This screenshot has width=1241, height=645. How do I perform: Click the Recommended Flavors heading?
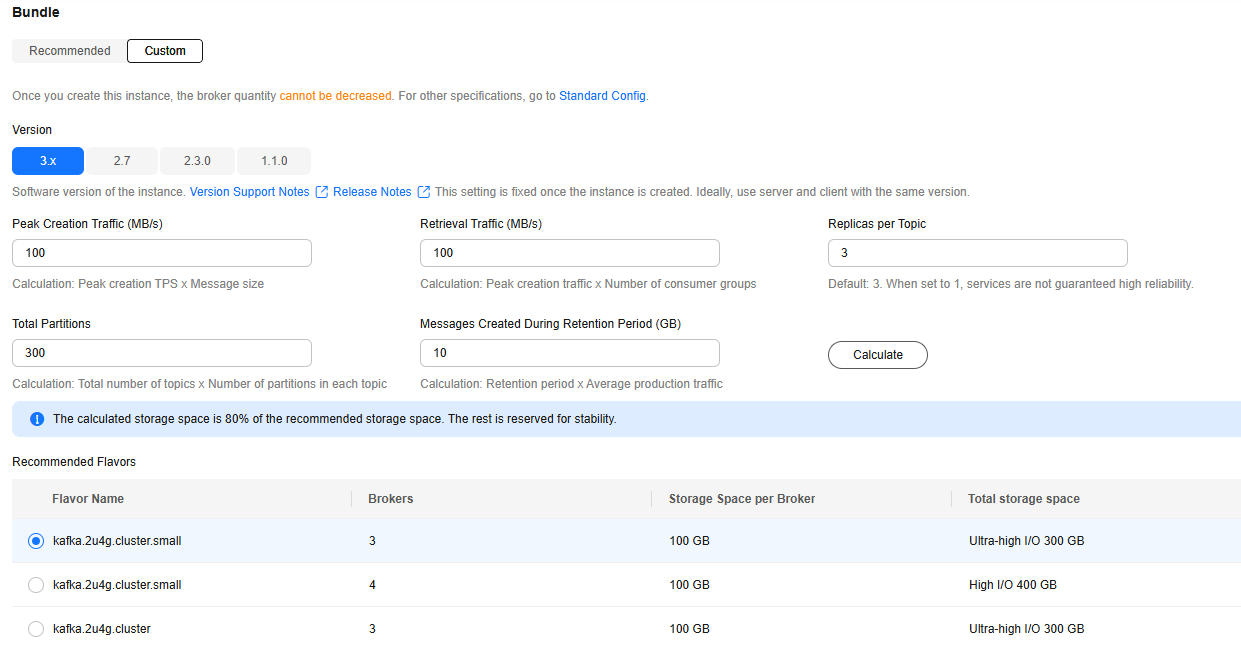coord(74,462)
